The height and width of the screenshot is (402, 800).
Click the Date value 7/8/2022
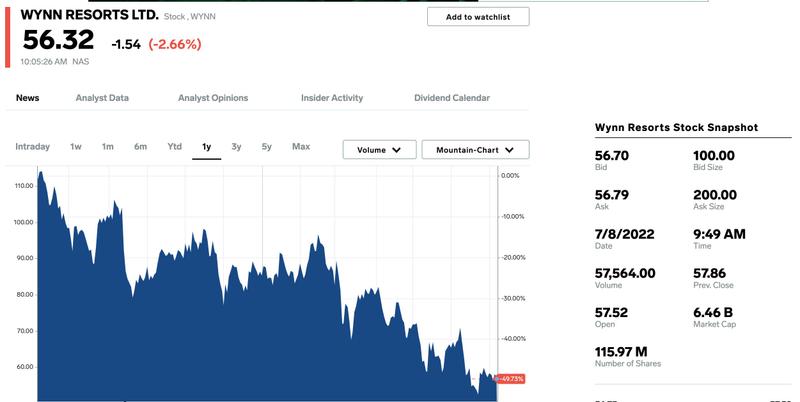(x=624, y=234)
